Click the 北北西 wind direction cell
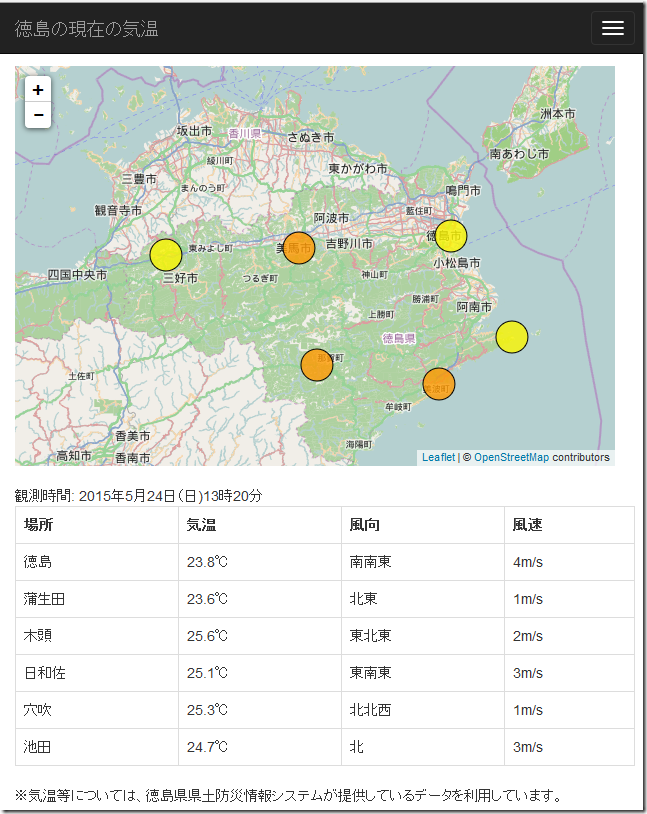The height and width of the screenshot is (814, 647). tap(423, 710)
